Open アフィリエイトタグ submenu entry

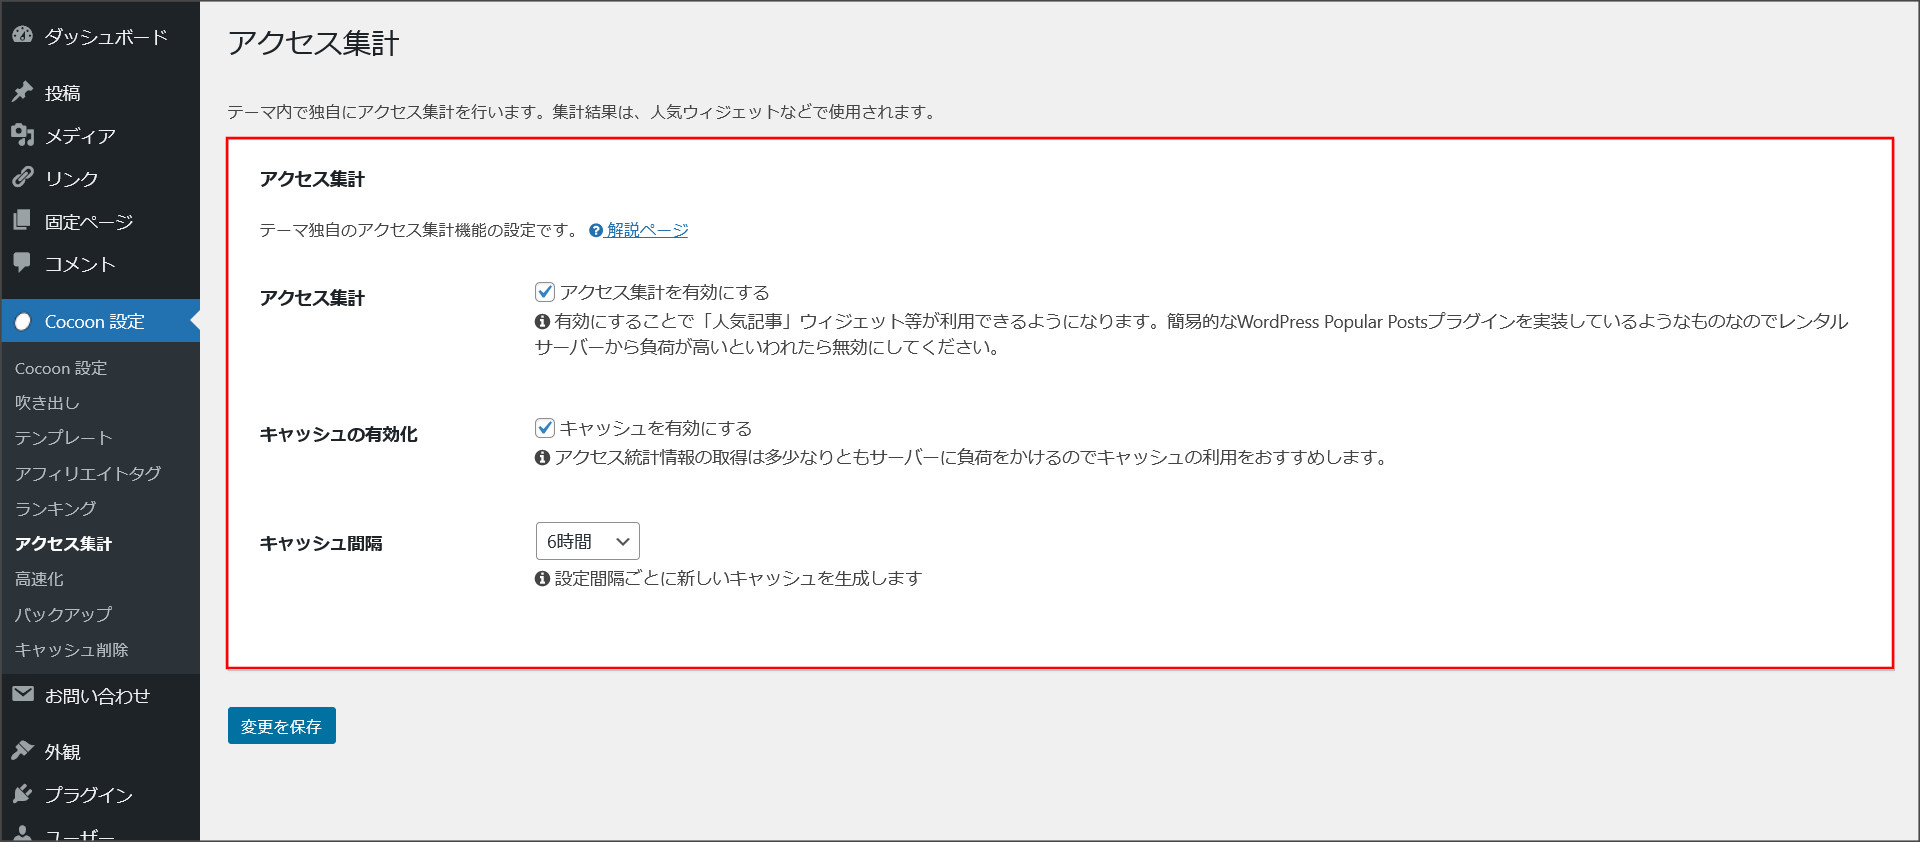(x=88, y=473)
